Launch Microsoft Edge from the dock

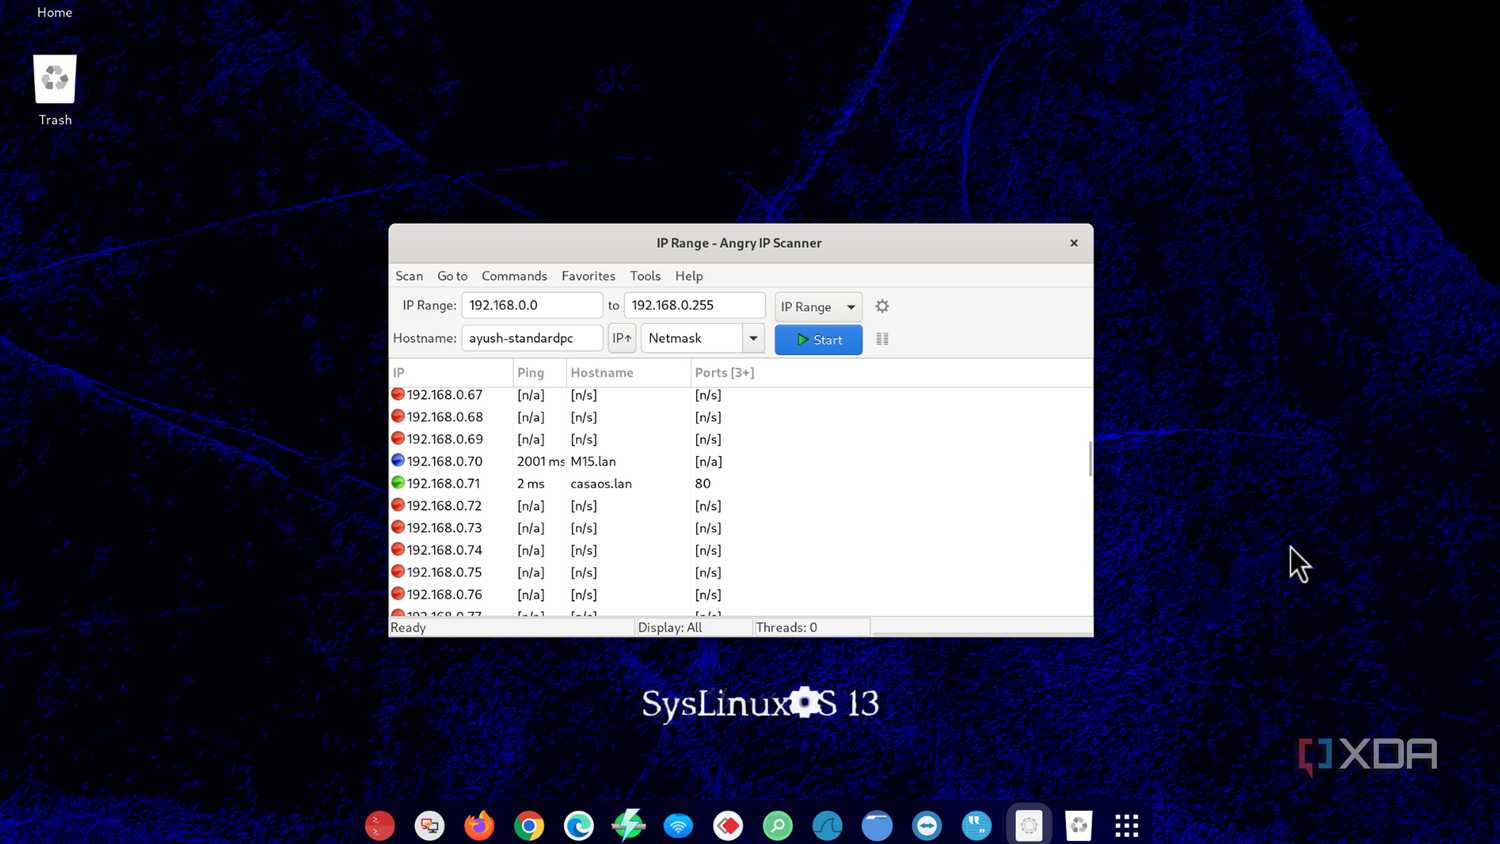pyautogui.click(x=579, y=825)
